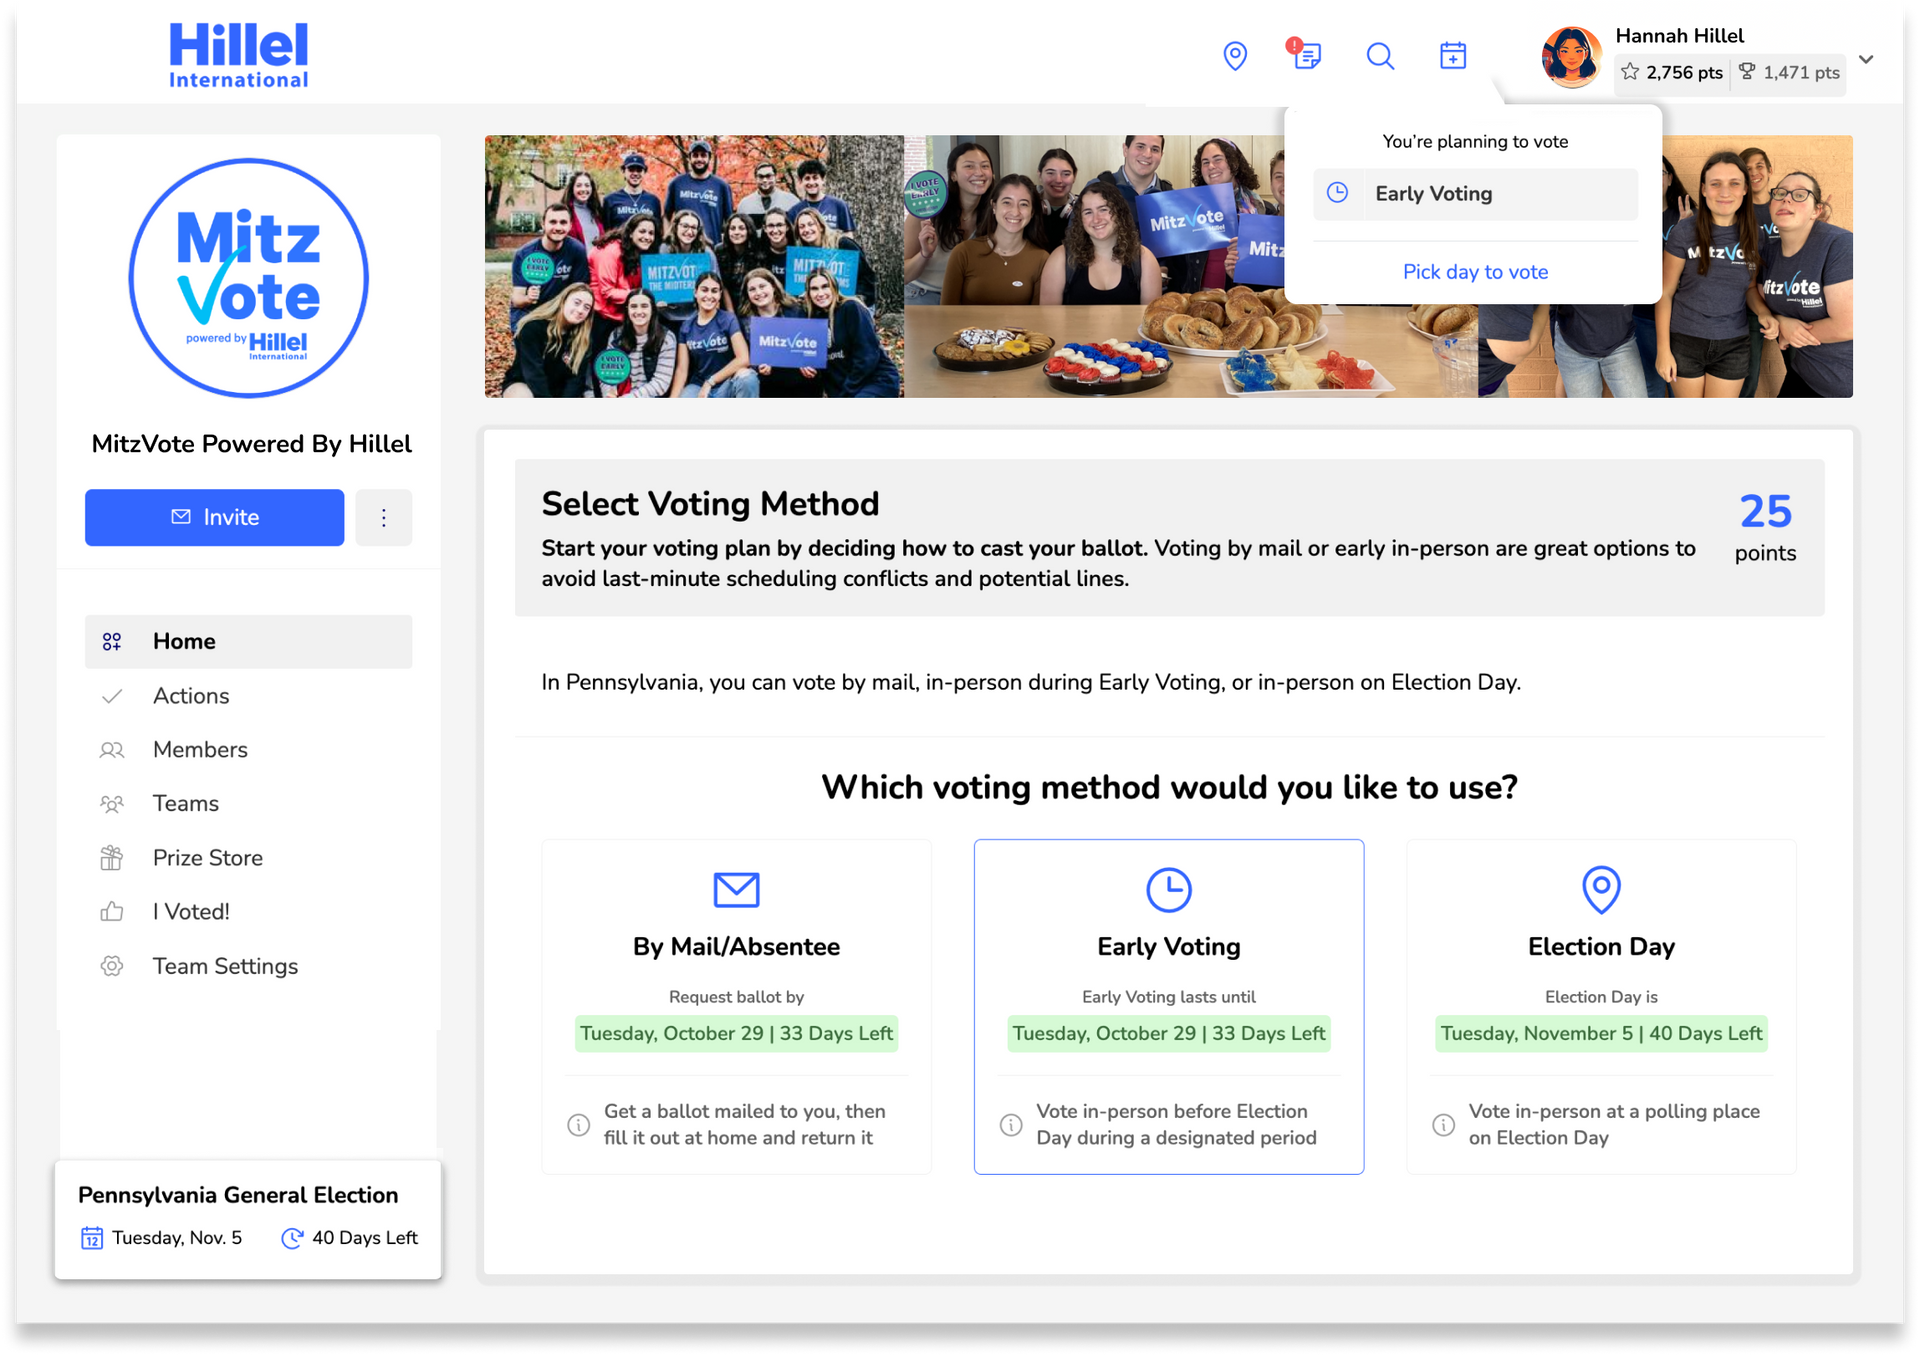Click the trophy icon beside 1,471 pts
The width and height of the screenshot is (1920, 1356).
pyautogui.click(x=1747, y=71)
